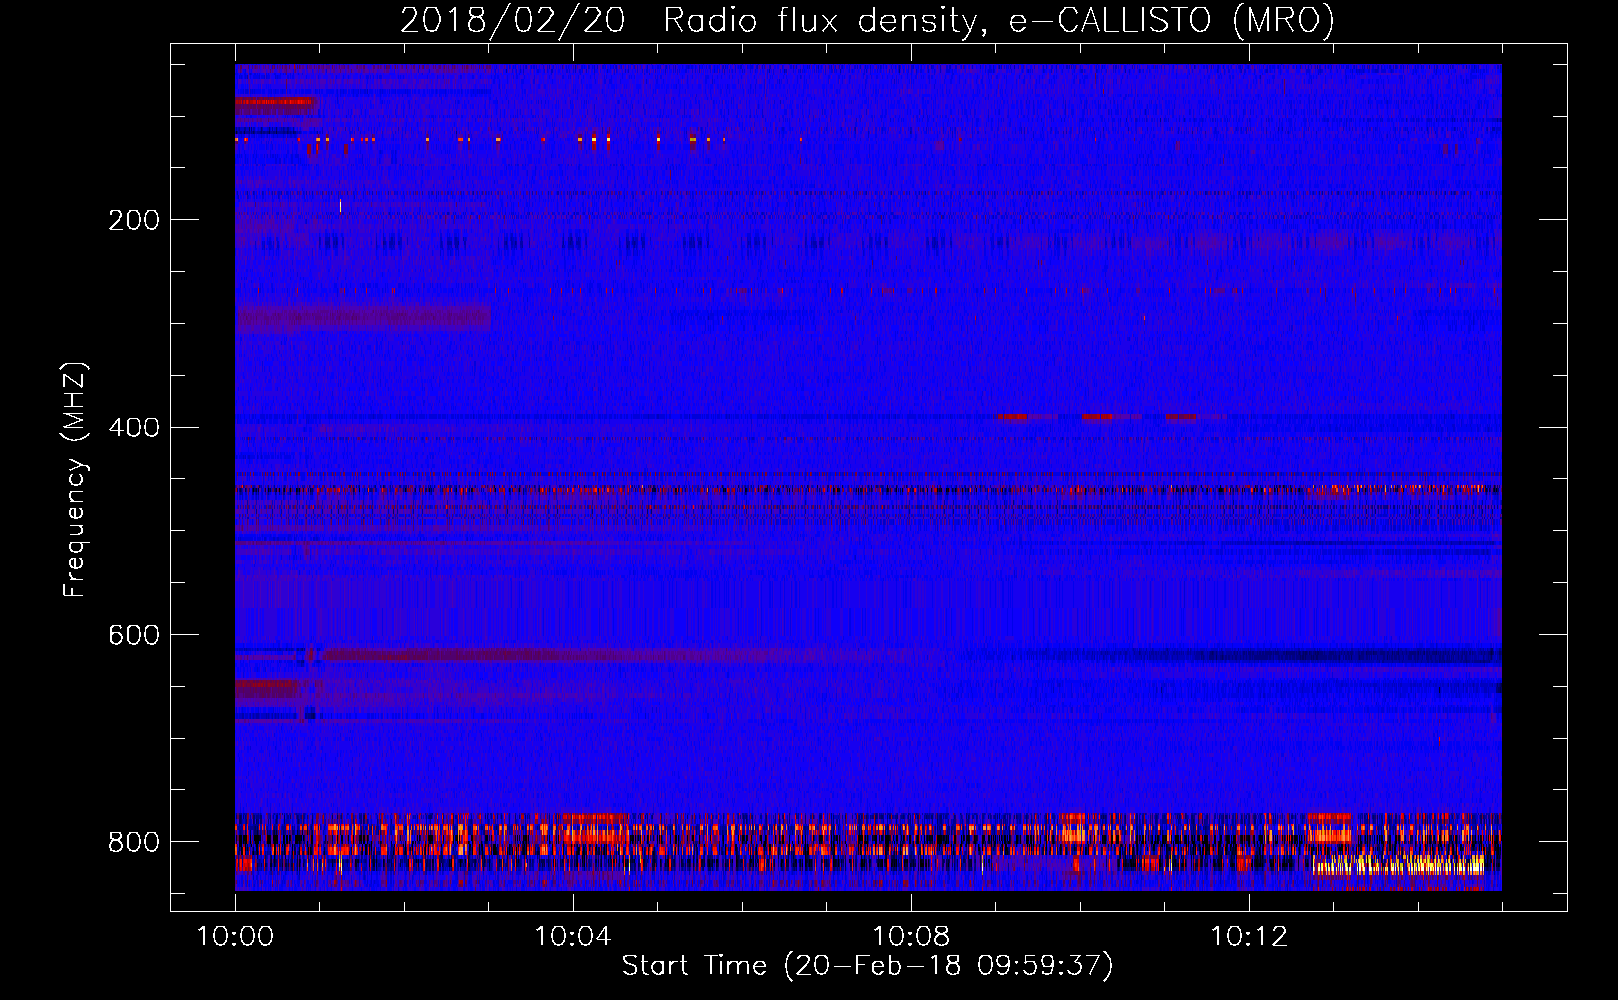Click the '10:00' time tick label
The image size is (1618, 1000).
point(235,936)
